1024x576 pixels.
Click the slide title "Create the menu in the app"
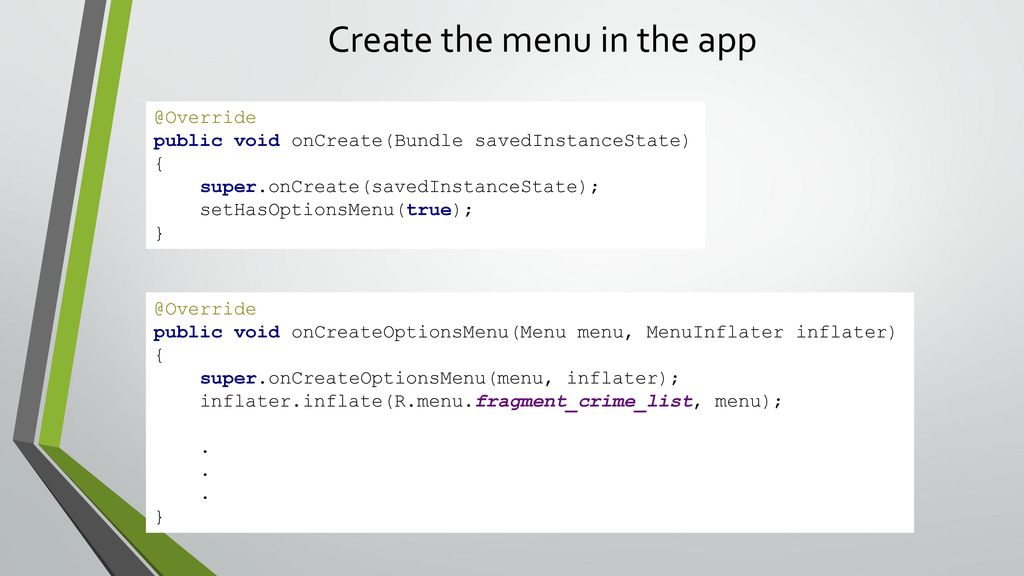[542, 40]
